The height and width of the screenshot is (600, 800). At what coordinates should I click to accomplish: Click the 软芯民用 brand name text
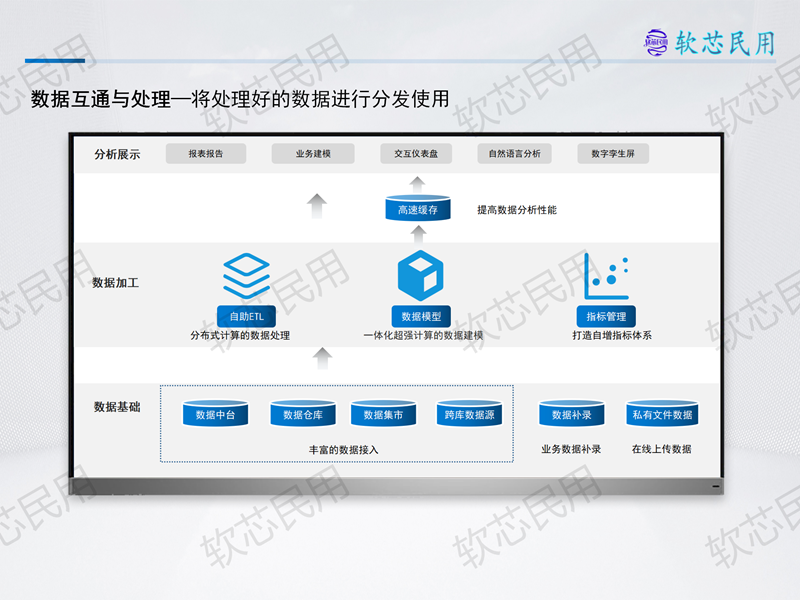725,43
